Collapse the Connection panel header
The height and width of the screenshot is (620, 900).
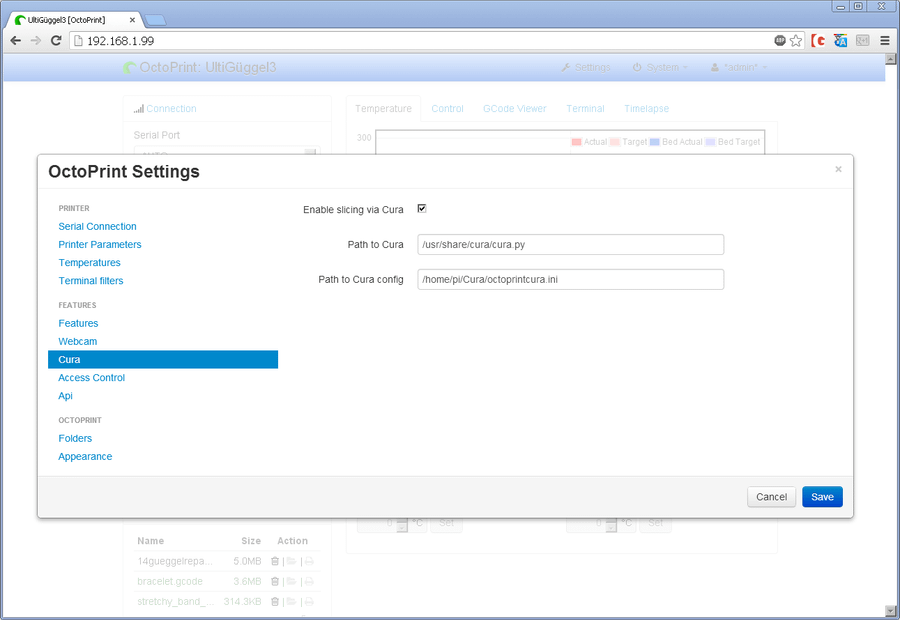pyautogui.click(x=171, y=108)
